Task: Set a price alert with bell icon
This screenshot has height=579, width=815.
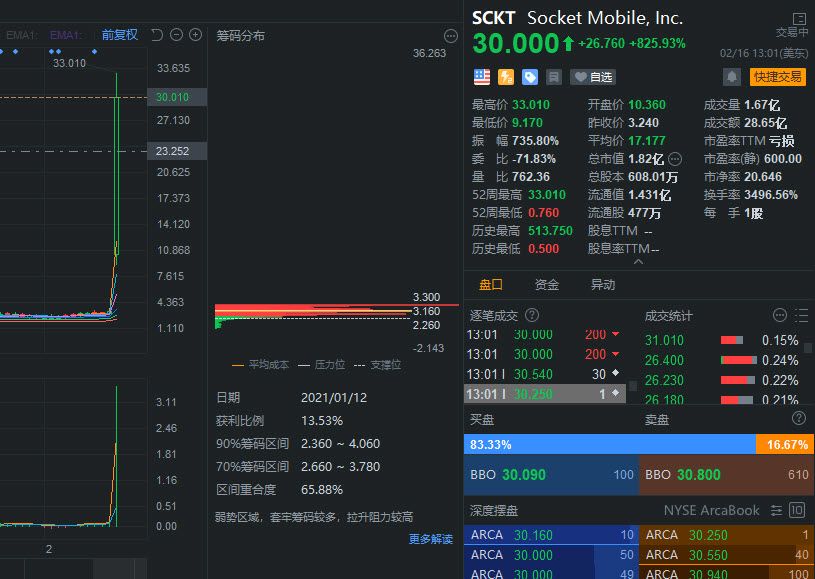Action: point(732,77)
